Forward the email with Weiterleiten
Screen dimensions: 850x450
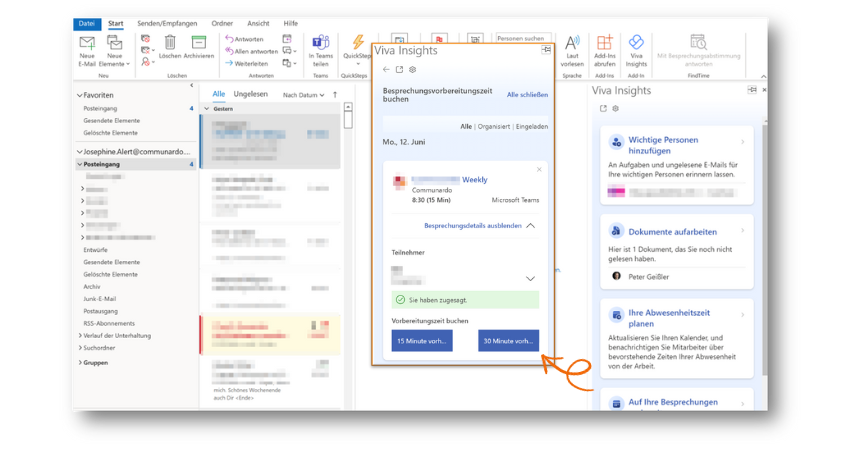(x=247, y=63)
